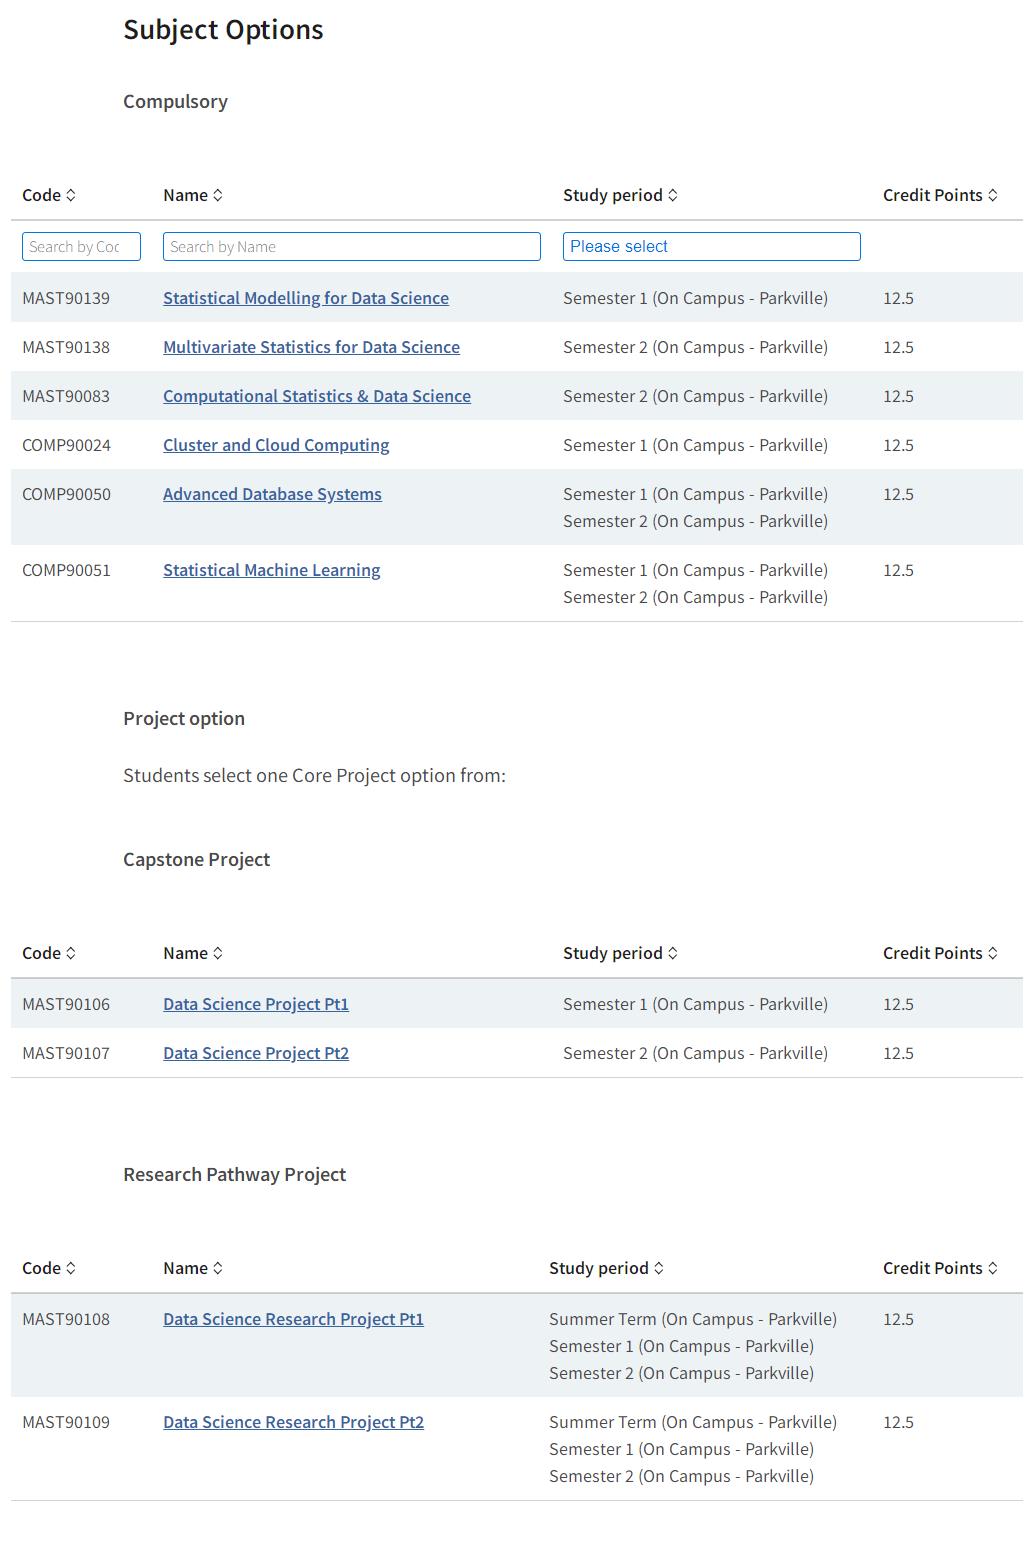Open the 'Please select' study period dropdown
Screen dimensions: 1031x1550
[x=711, y=247]
